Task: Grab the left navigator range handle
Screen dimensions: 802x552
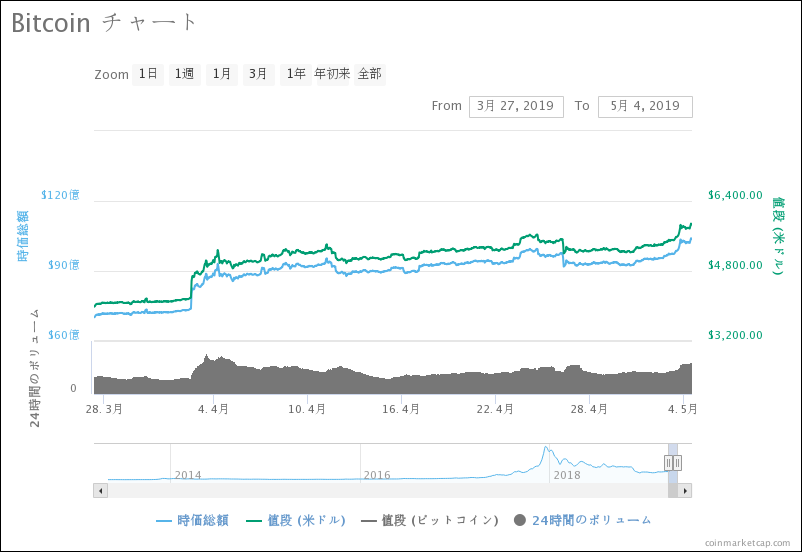Action: pos(668,463)
